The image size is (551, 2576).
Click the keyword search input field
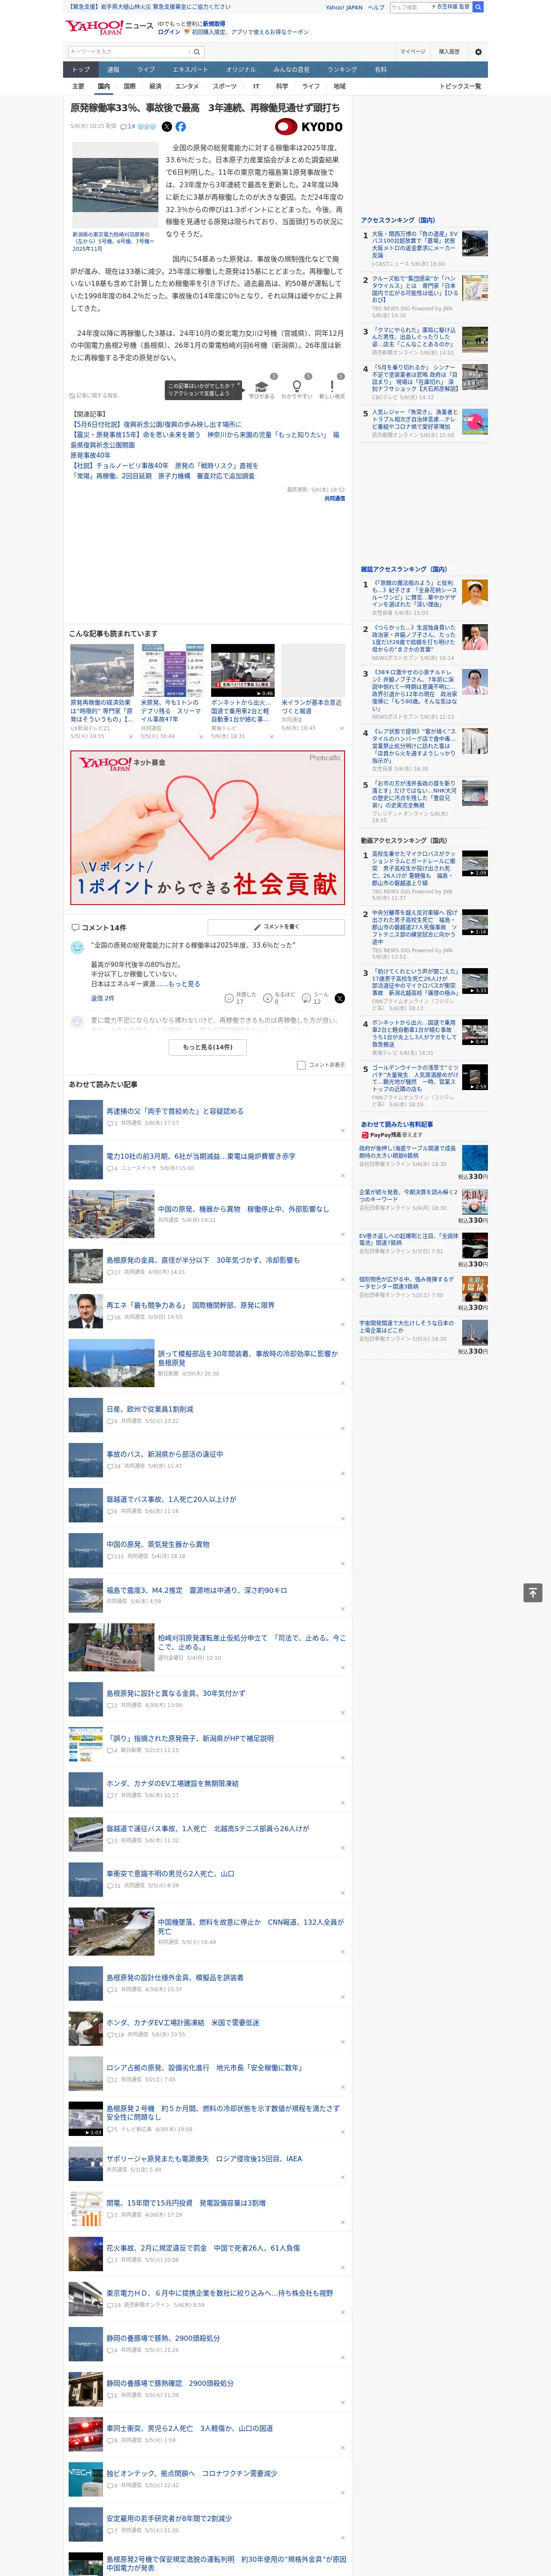tap(129, 52)
